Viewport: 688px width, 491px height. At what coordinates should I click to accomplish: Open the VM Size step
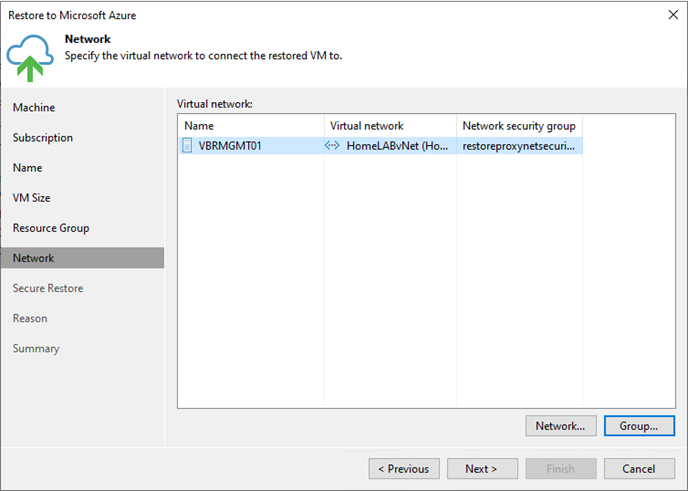coord(32,198)
